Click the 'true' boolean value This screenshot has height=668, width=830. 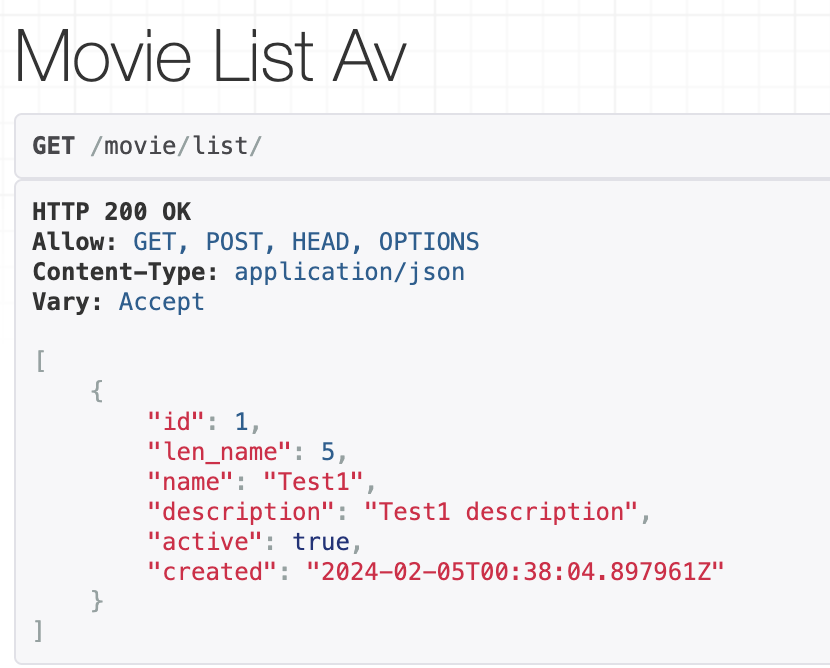(321, 542)
